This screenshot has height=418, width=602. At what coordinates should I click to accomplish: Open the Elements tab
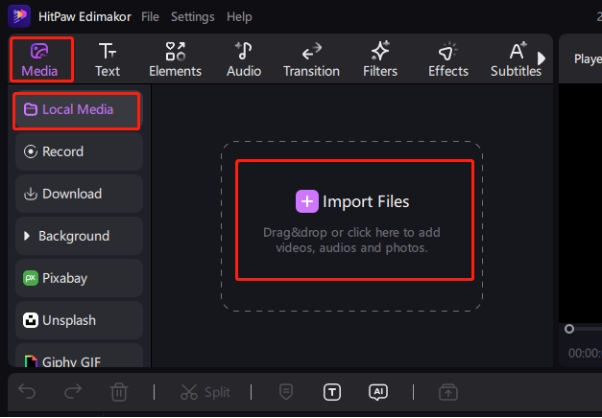(175, 59)
